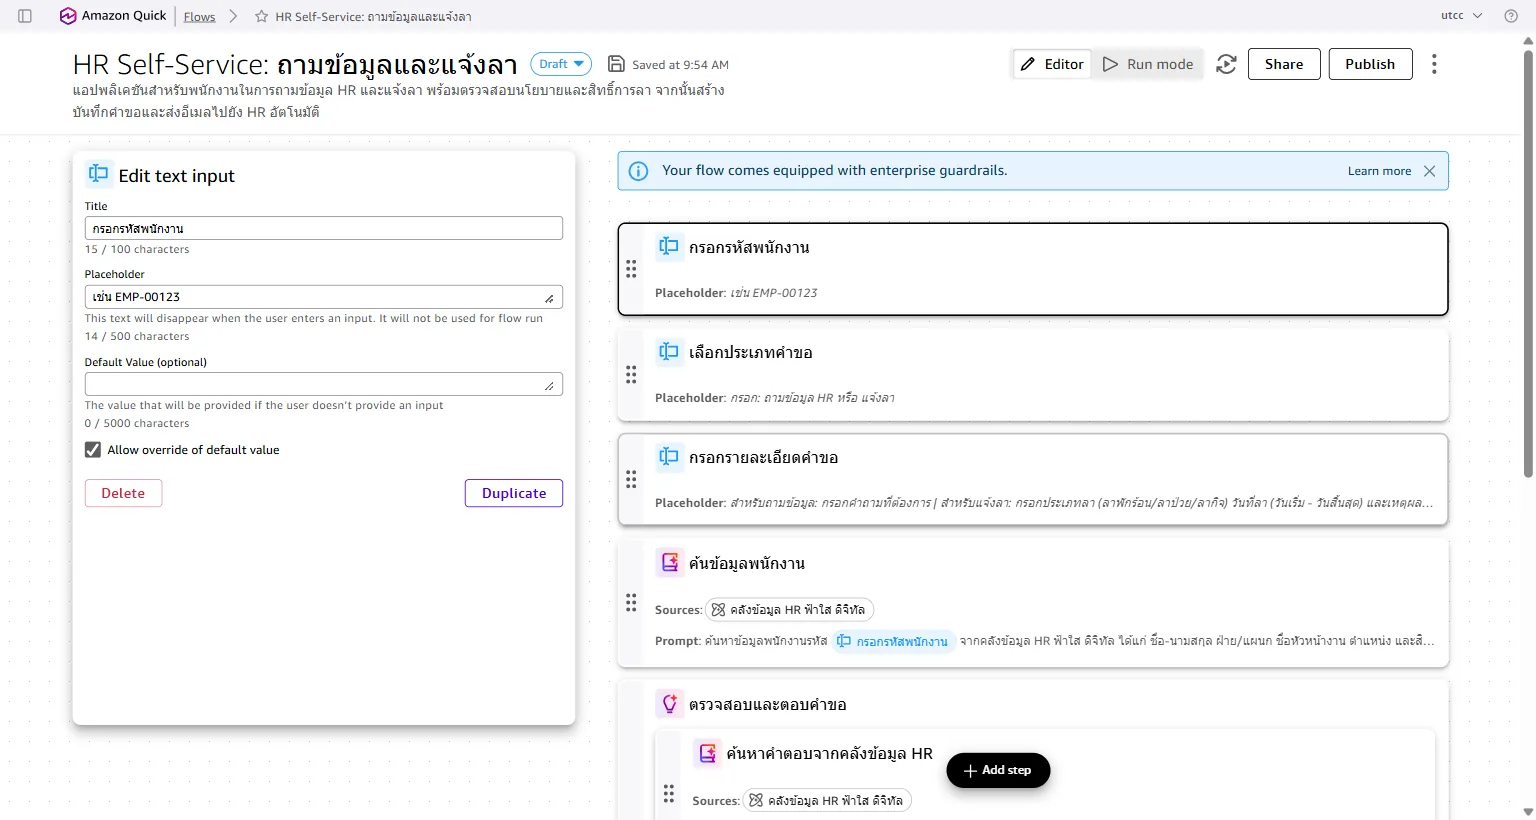Viewport: 1536px width, 820px height.
Task: Open the help question mark icon
Action: click(x=1511, y=16)
